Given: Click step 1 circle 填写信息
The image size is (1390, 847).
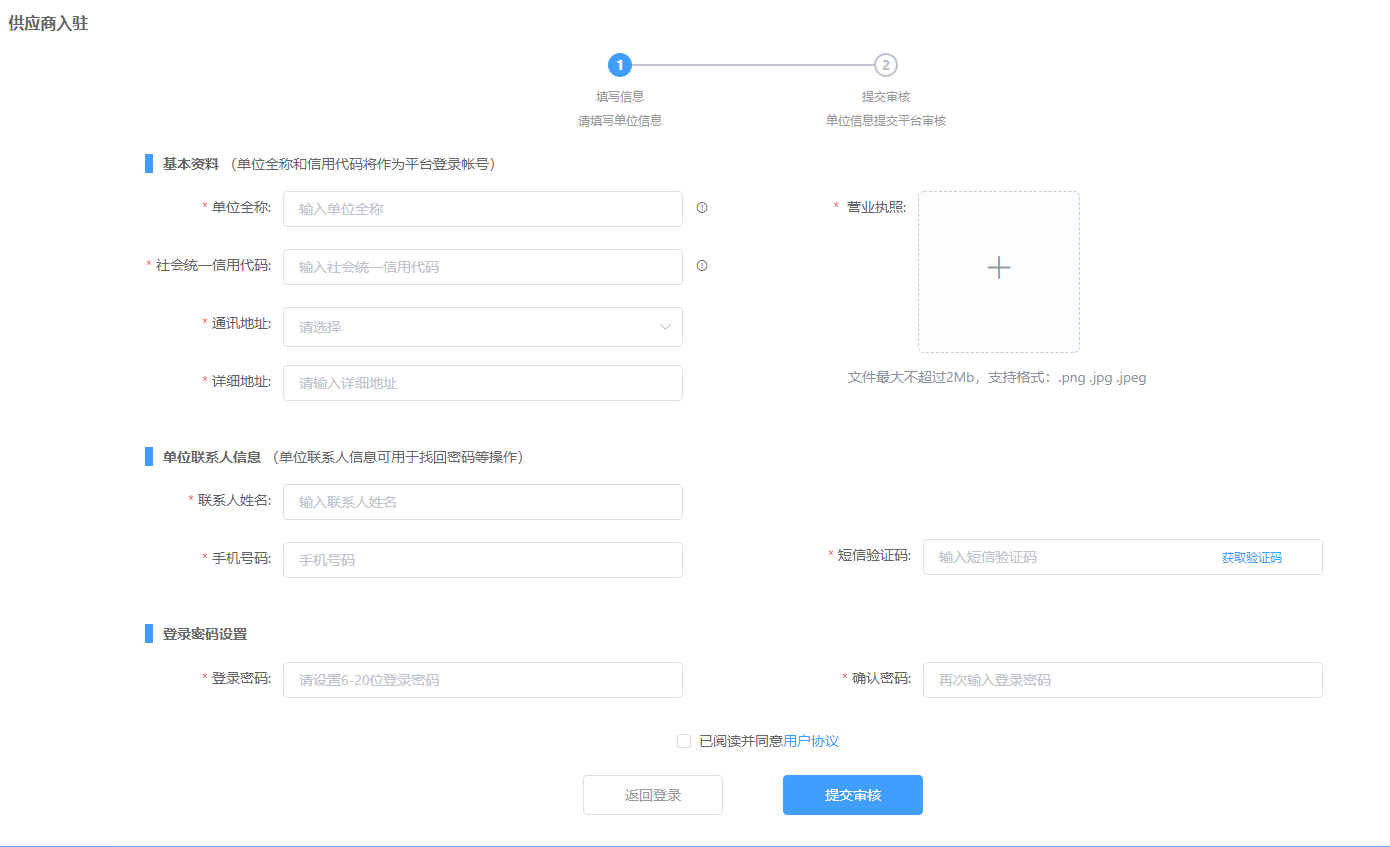Looking at the screenshot, I should (x=620, y=65).
